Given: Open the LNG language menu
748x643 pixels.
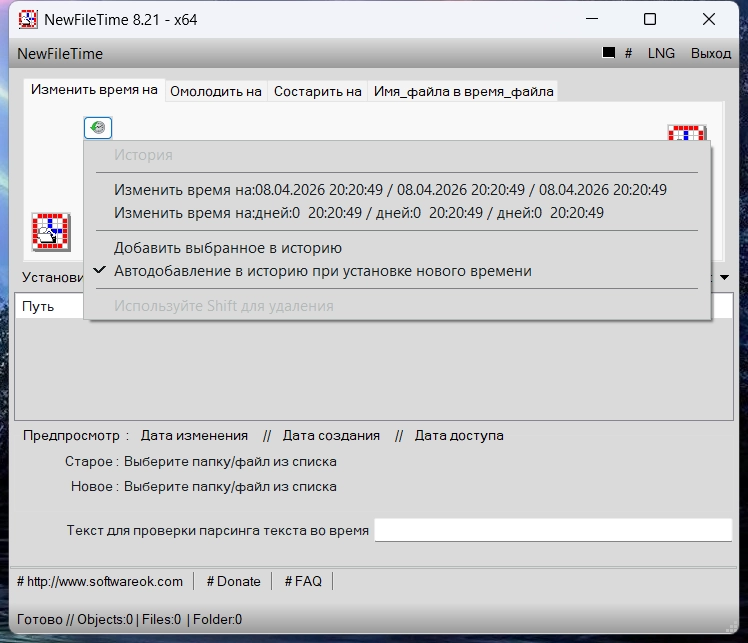Looking at the screenshot, I should point(661,53).
